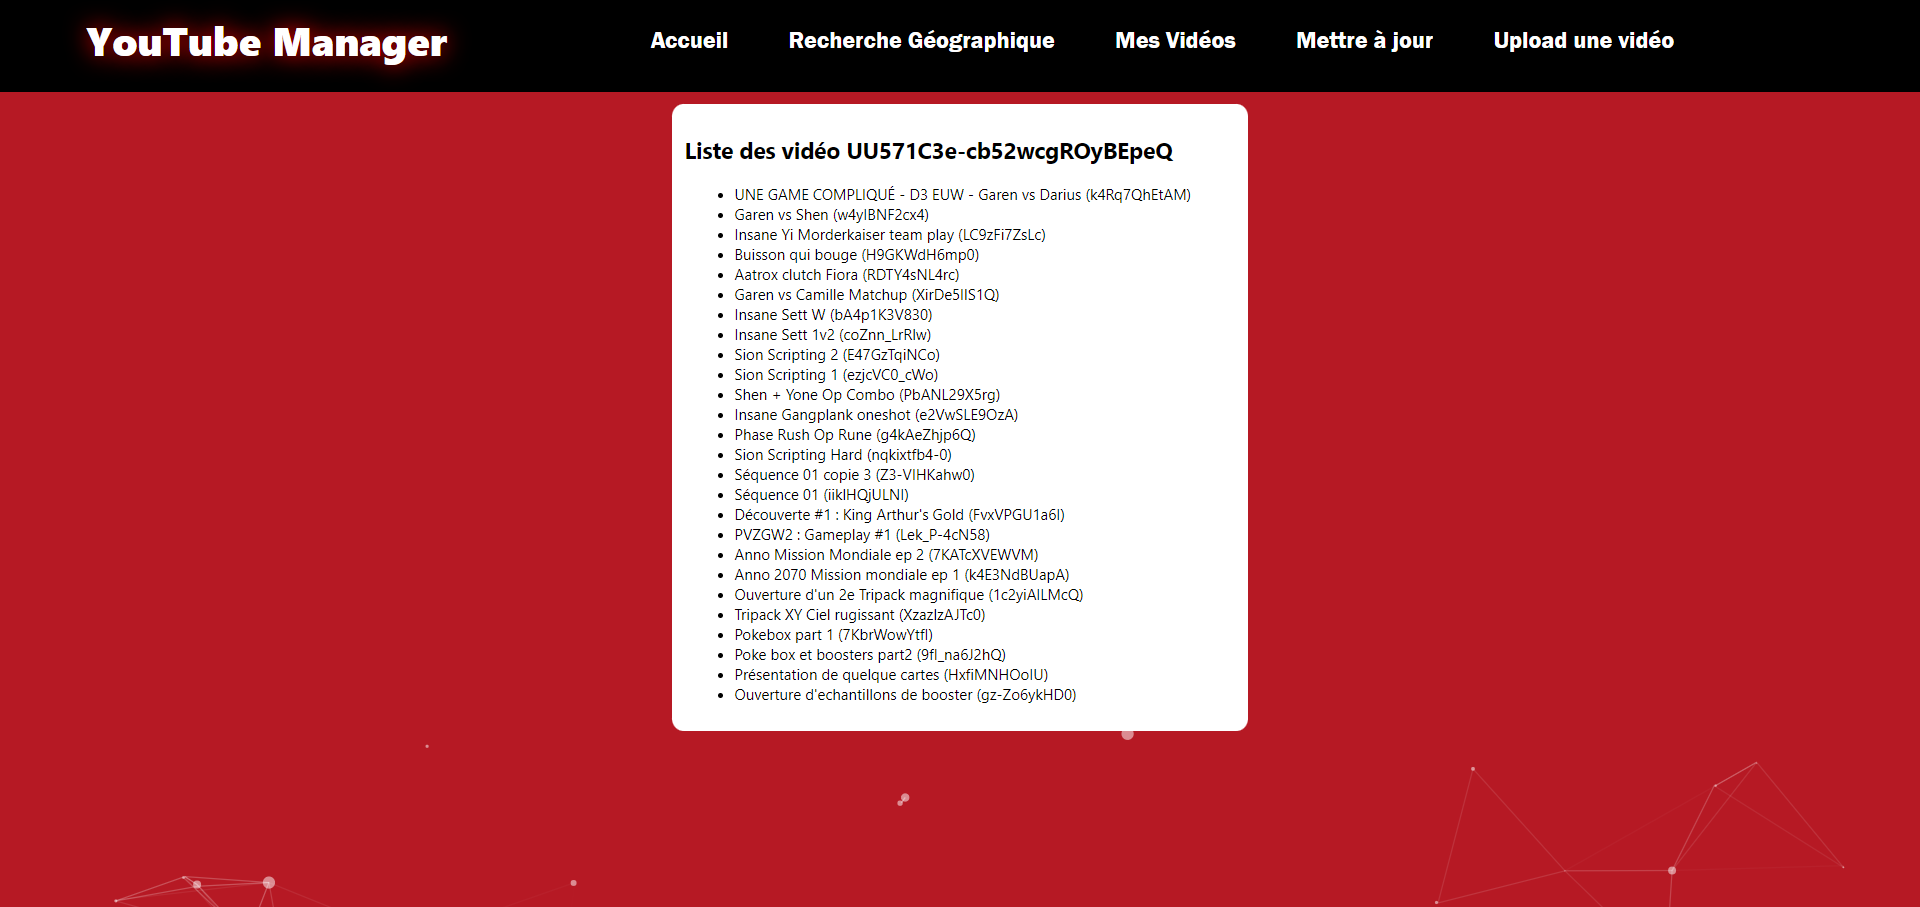Open Upload une vidéo page
The height and width of the screenshot is (907, 1920).
tap(1583, 41)
